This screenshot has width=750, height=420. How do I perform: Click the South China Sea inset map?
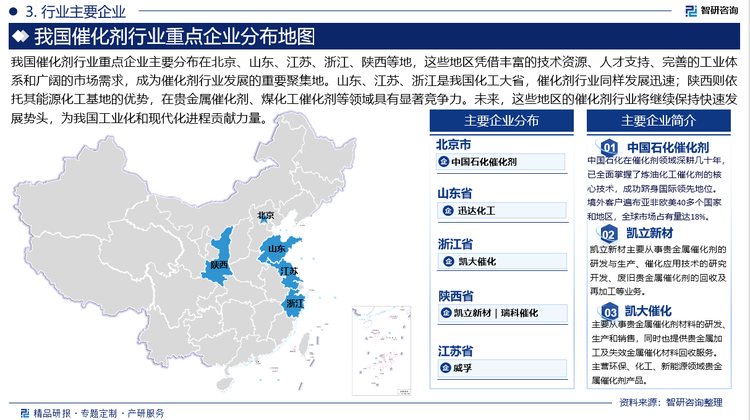[x=381, y=351]
